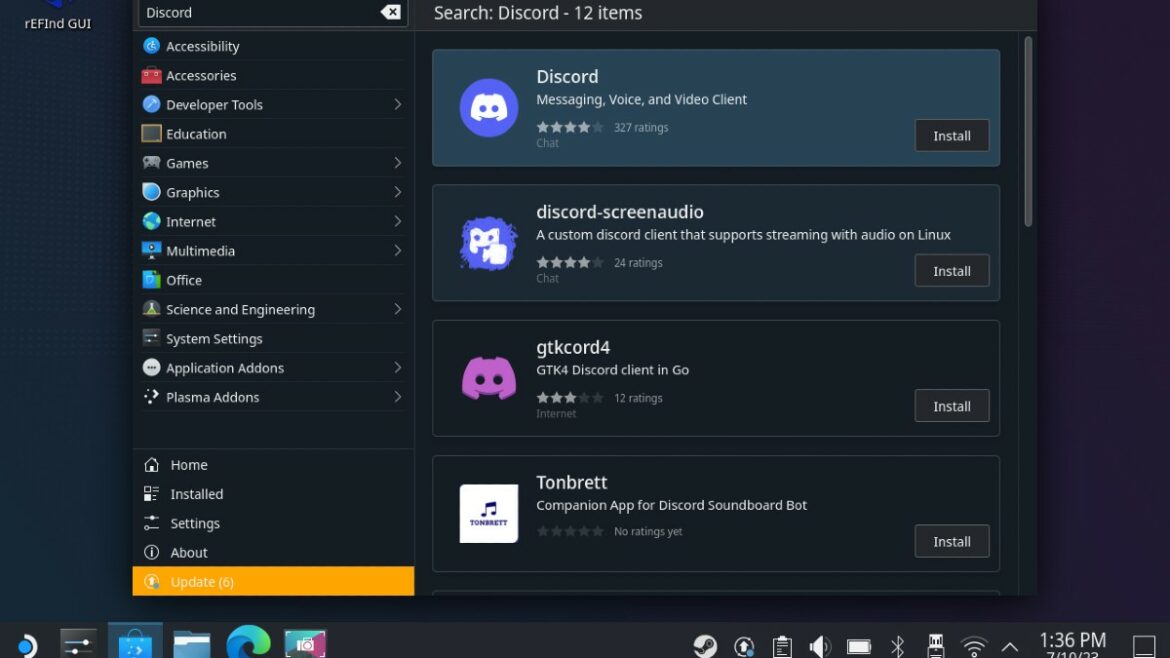
Task: Click the Discord app logo
Action: pyautogui.click(x=489, y=108)
